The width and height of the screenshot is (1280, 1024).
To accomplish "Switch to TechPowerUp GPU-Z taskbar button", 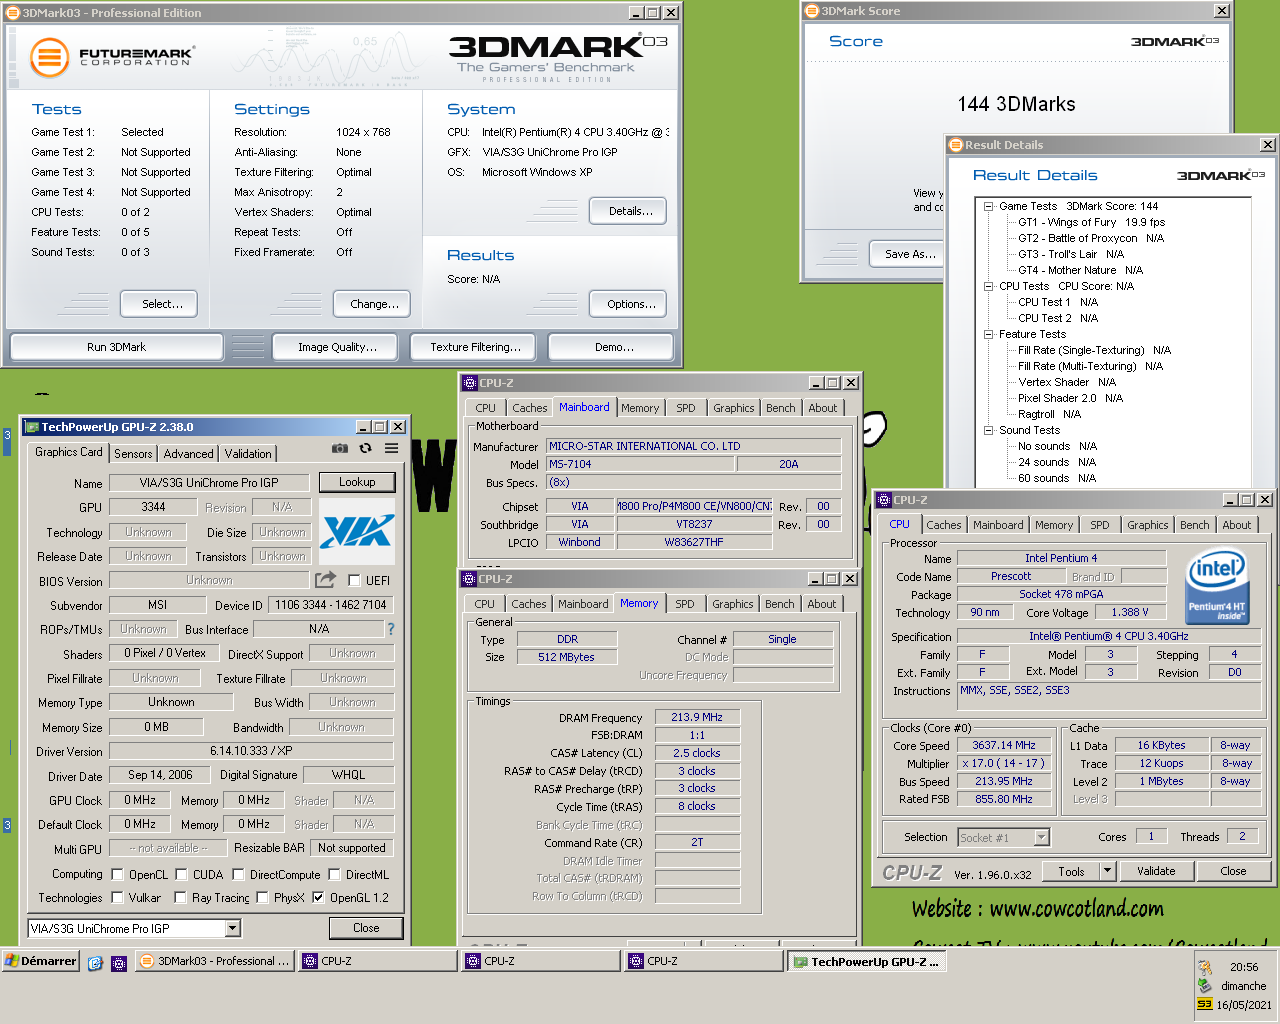I will coord(866,962).
